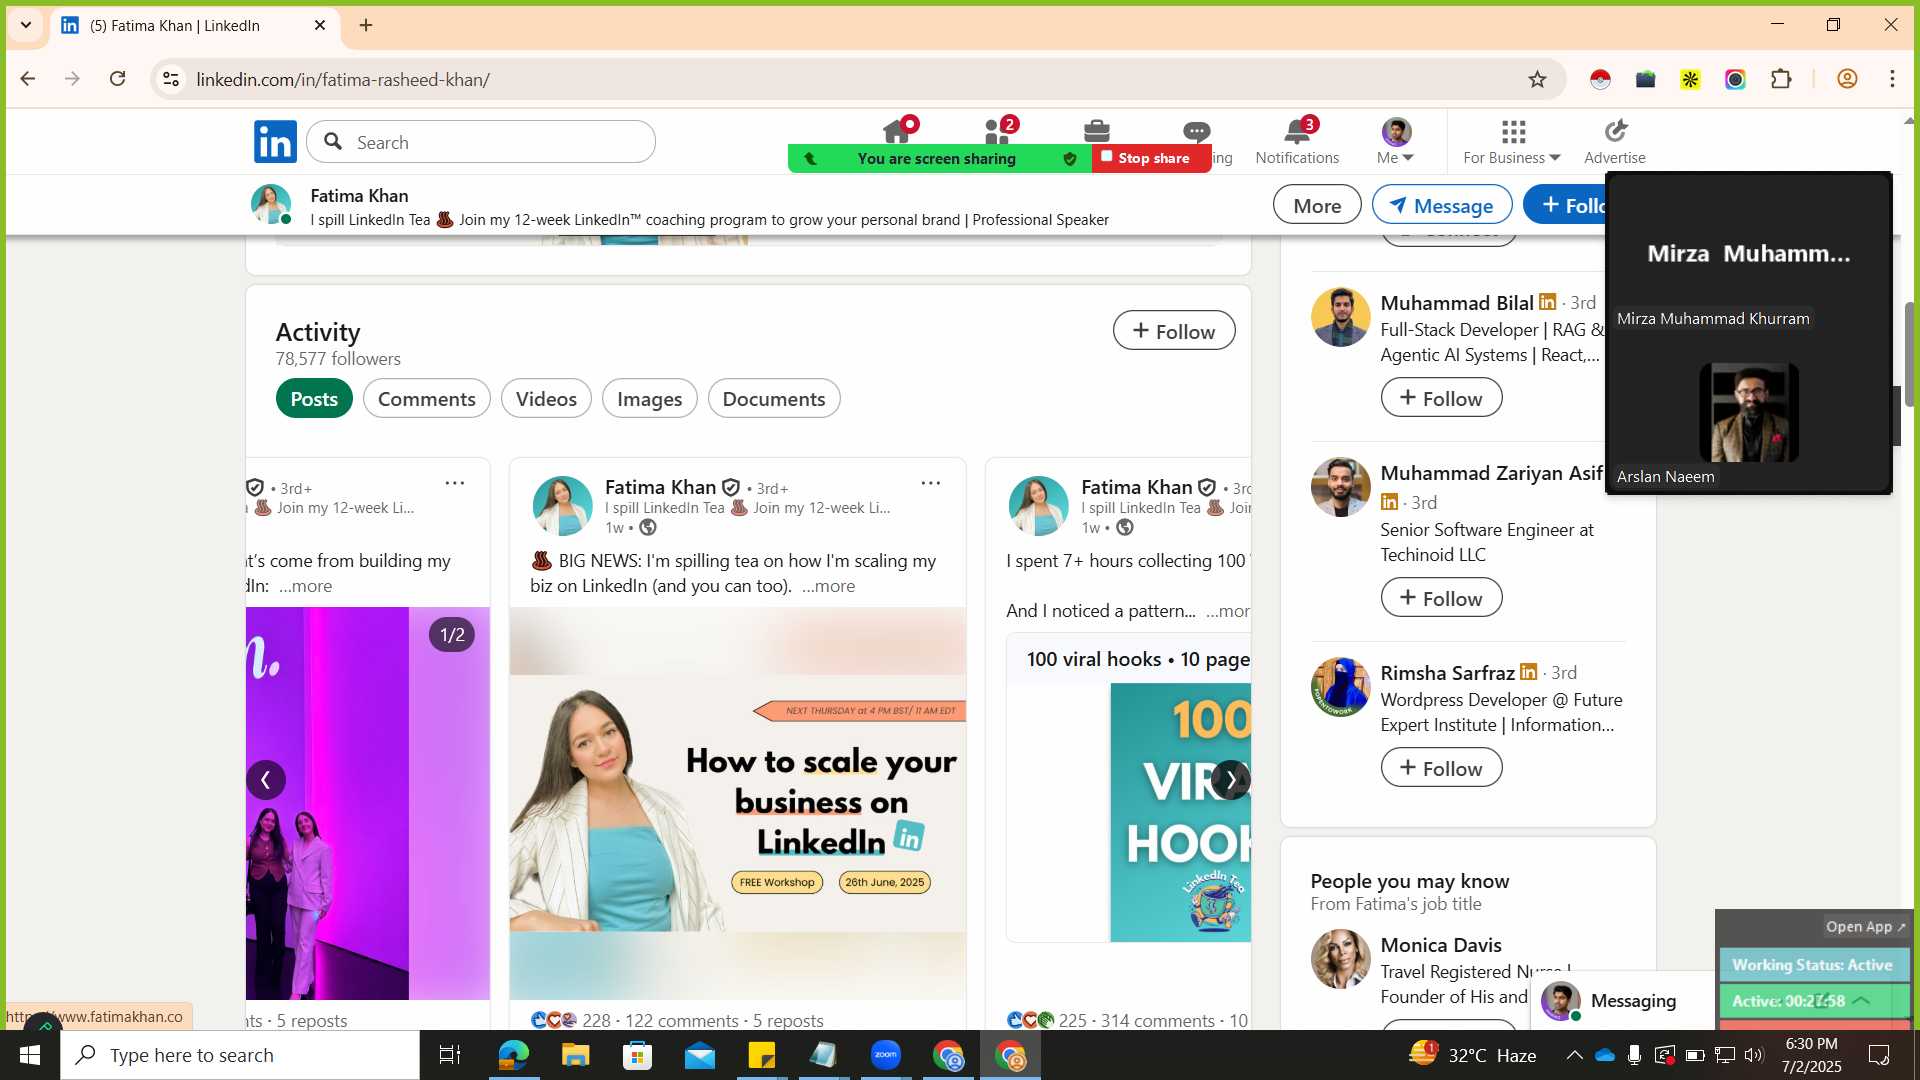1920x1080 pixels.
Task: Expand '...more' on the BIG NEWS post
Action: pos(828,586)
